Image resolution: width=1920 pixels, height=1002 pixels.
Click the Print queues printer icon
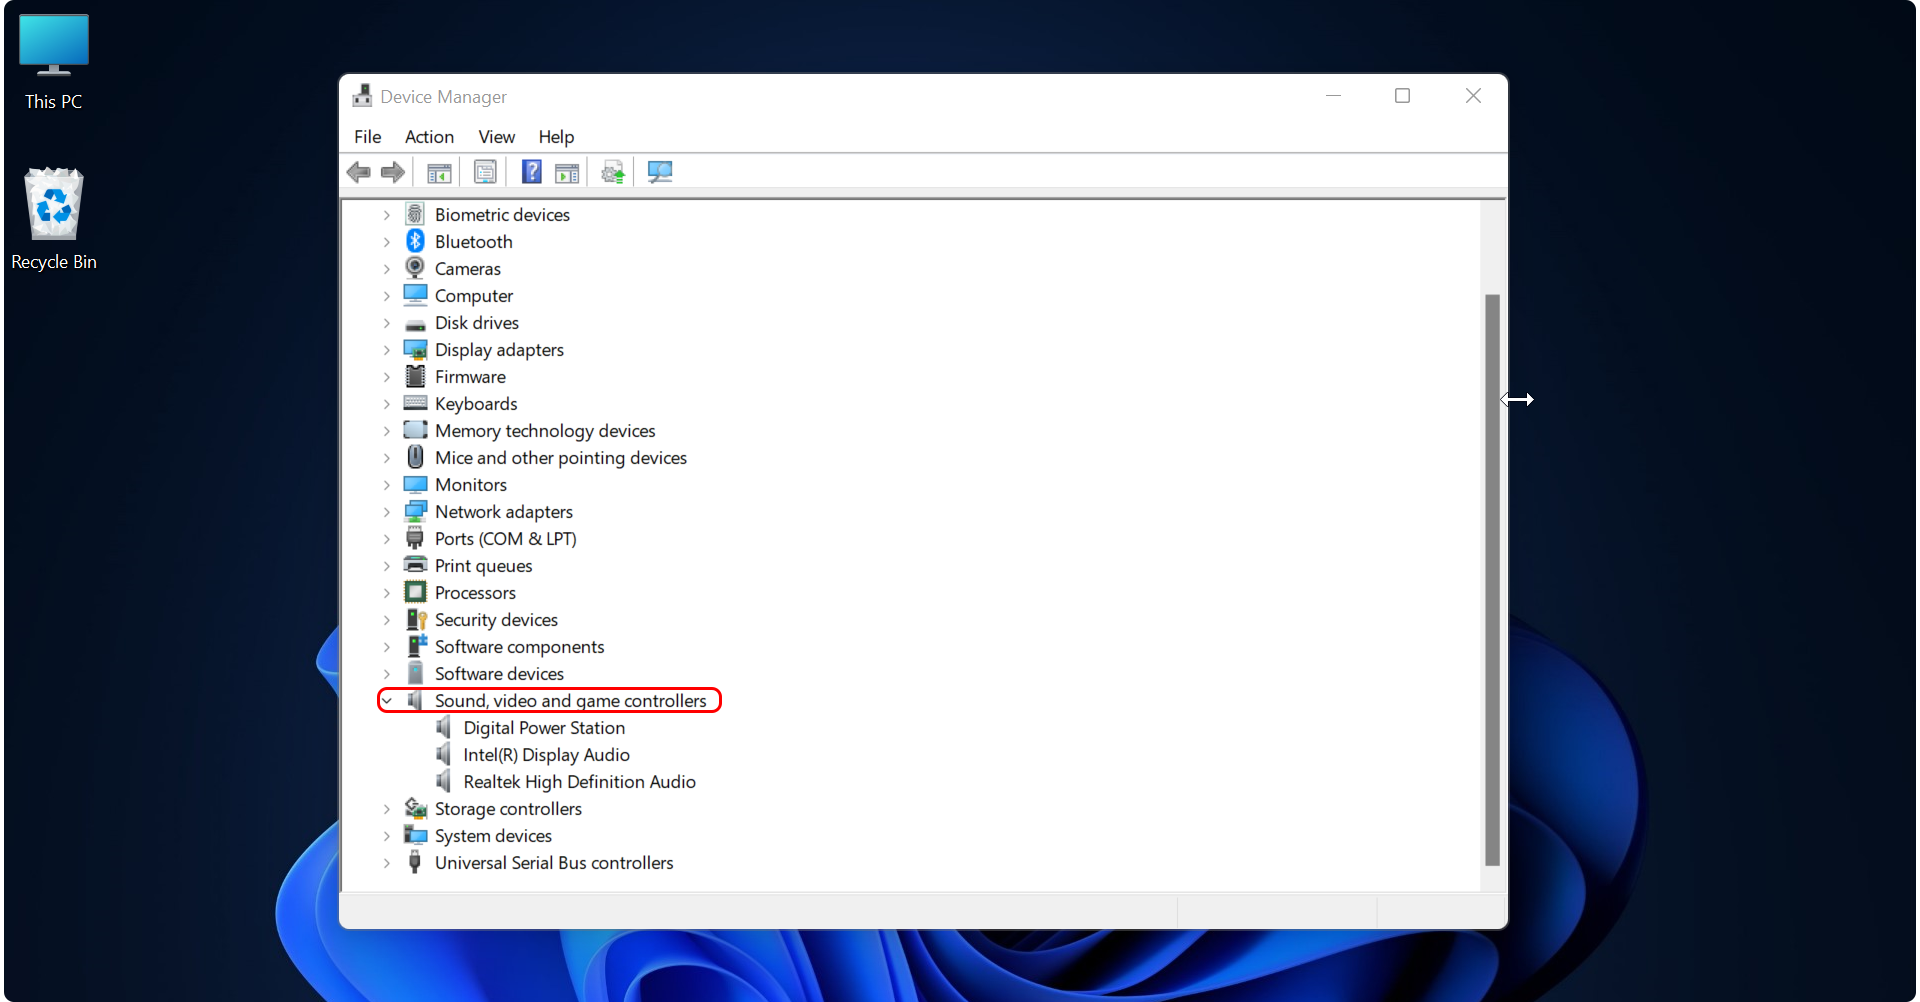(x=415, y=565)
